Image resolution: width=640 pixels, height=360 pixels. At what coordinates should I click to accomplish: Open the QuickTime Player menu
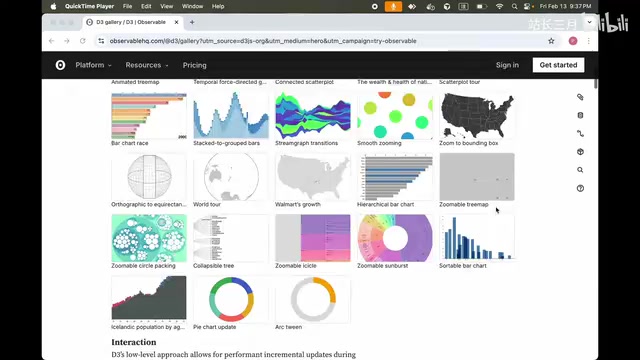tap(89, 6)
